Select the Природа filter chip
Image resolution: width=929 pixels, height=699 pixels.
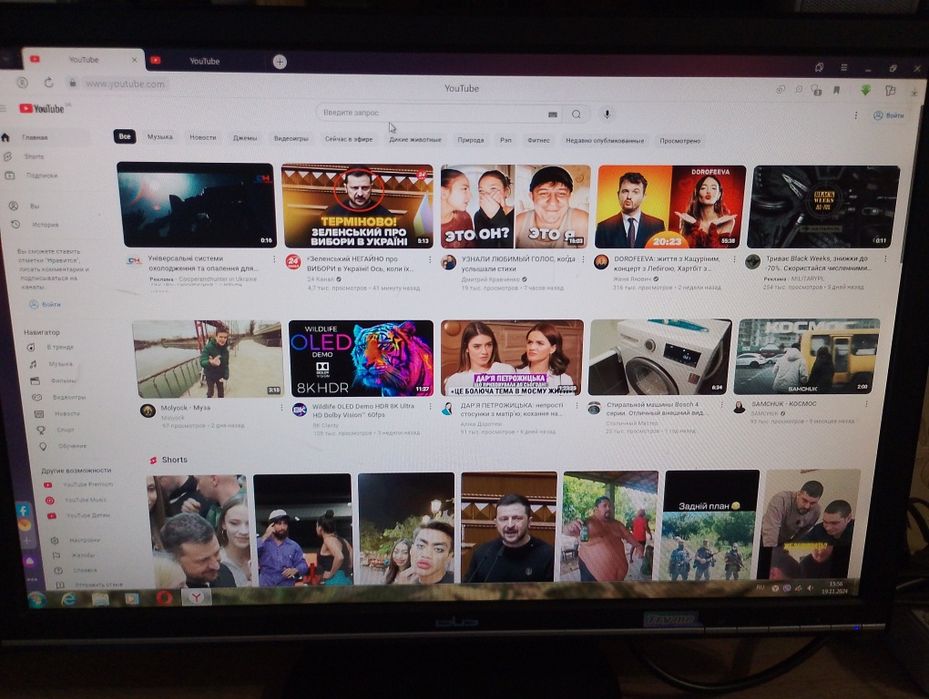(470, 140)
